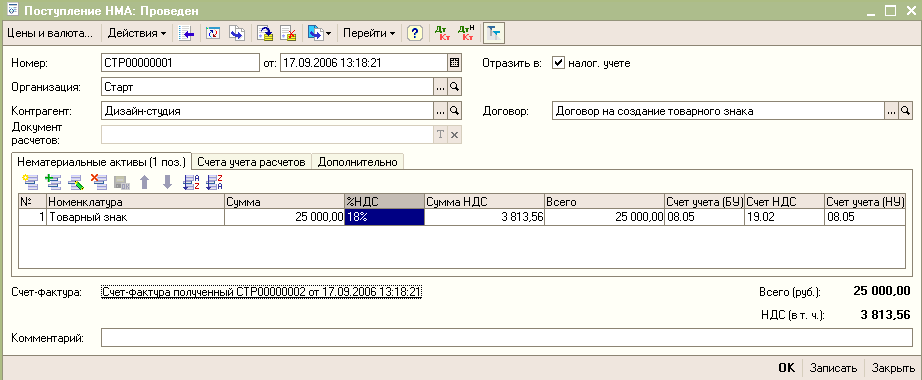Screen dimensions: 922x380
Task: Select the highlighted 18% cell
Action: (x=385, y=217)
